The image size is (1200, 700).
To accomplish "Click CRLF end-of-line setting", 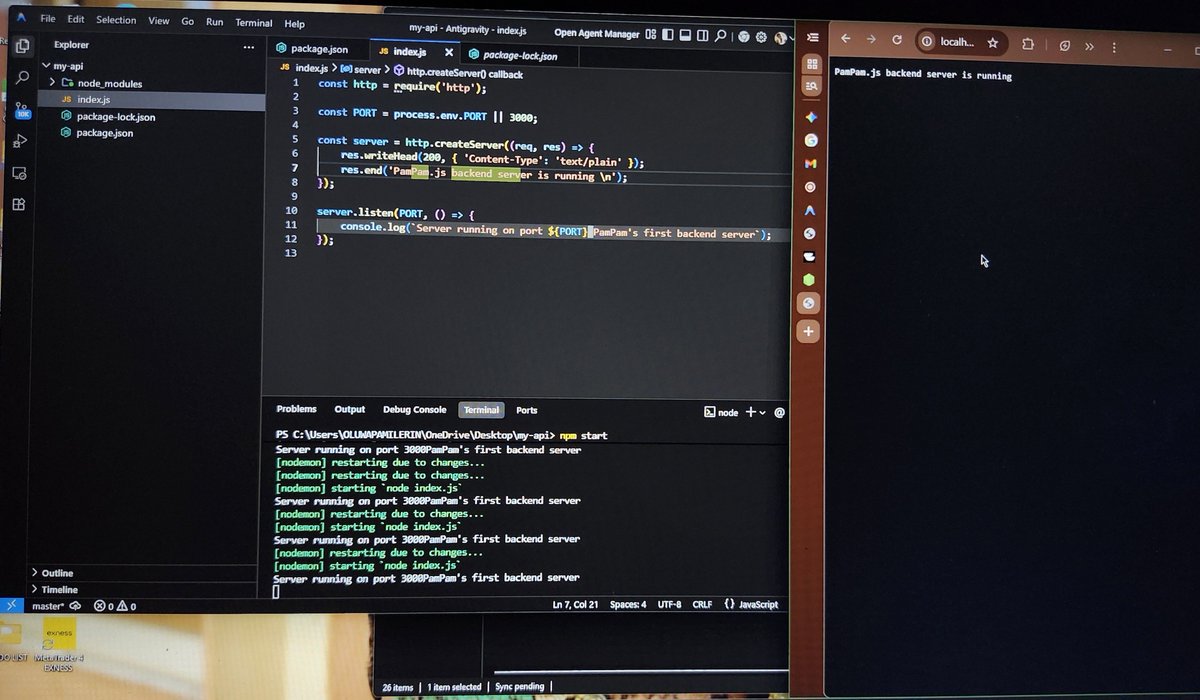I will coord(702,605).
